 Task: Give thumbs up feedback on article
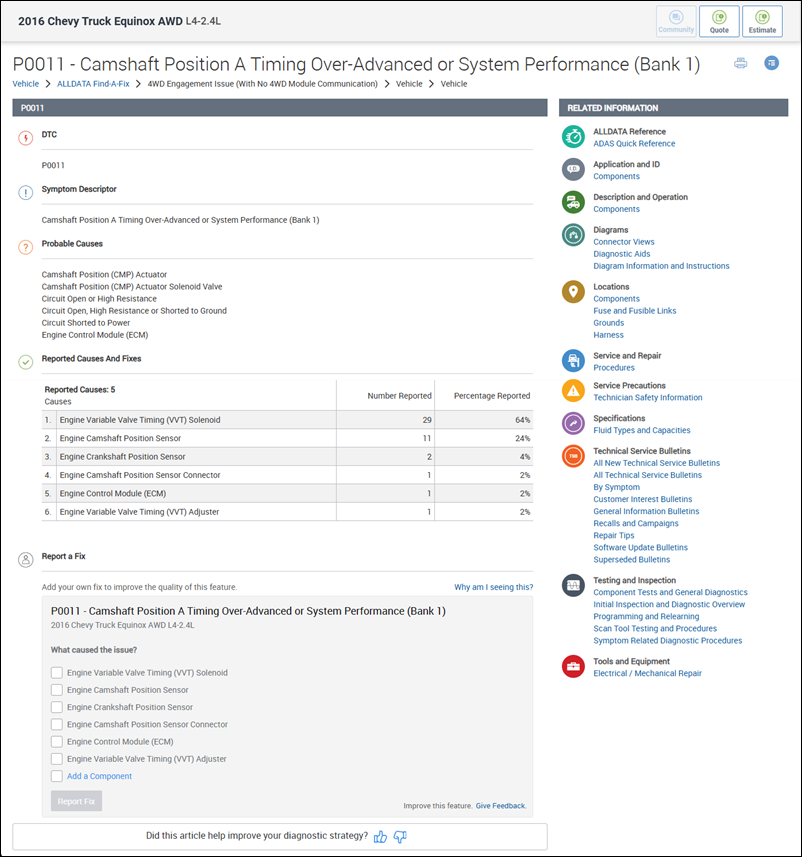380,837
